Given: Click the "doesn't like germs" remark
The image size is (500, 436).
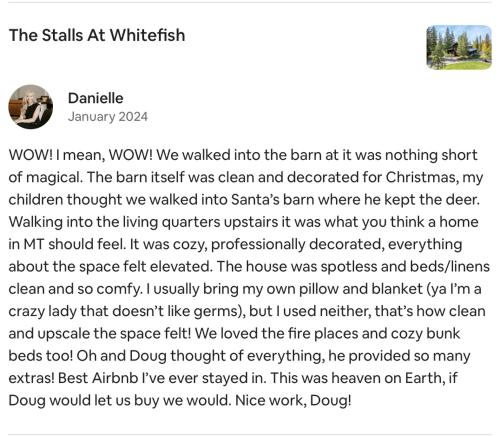Looking at the screenshot, I should 161,311.
